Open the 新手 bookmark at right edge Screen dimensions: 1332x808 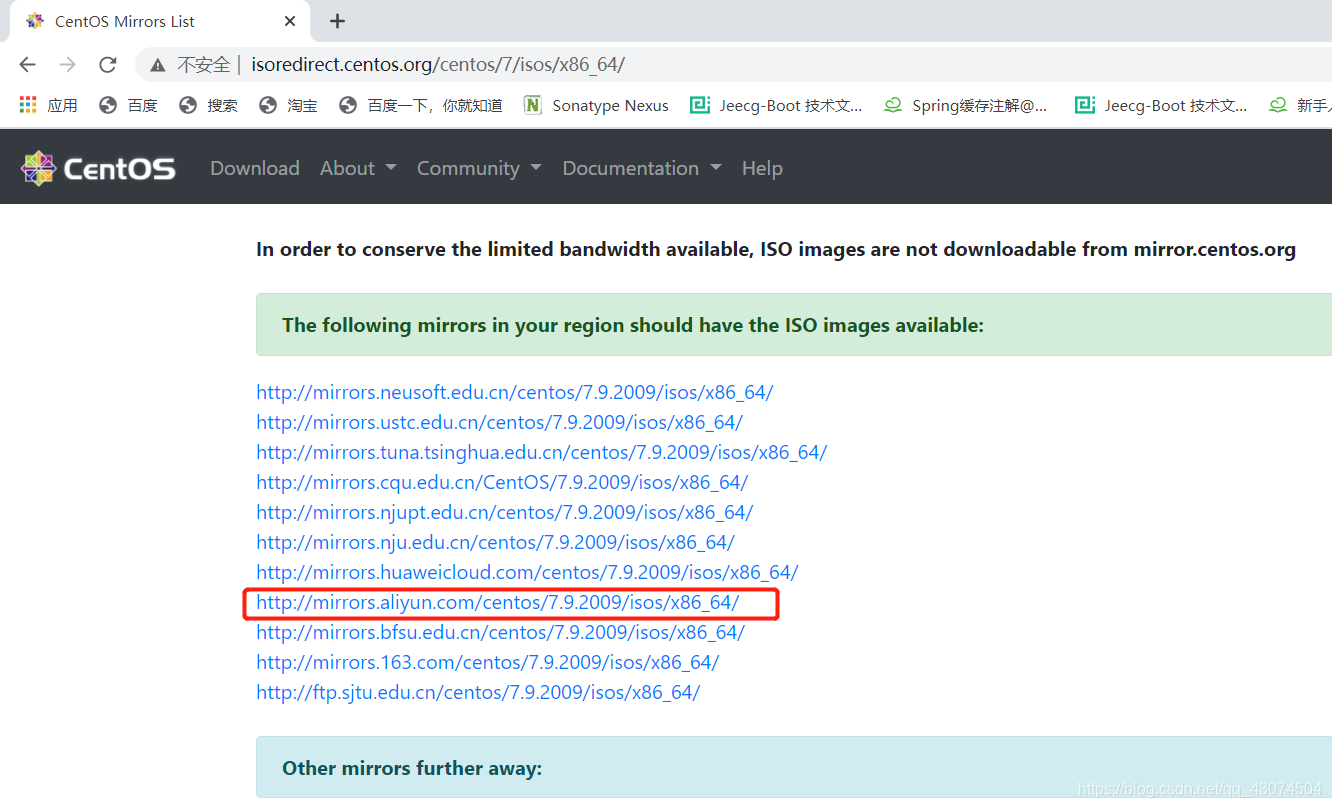point(1300,105)
